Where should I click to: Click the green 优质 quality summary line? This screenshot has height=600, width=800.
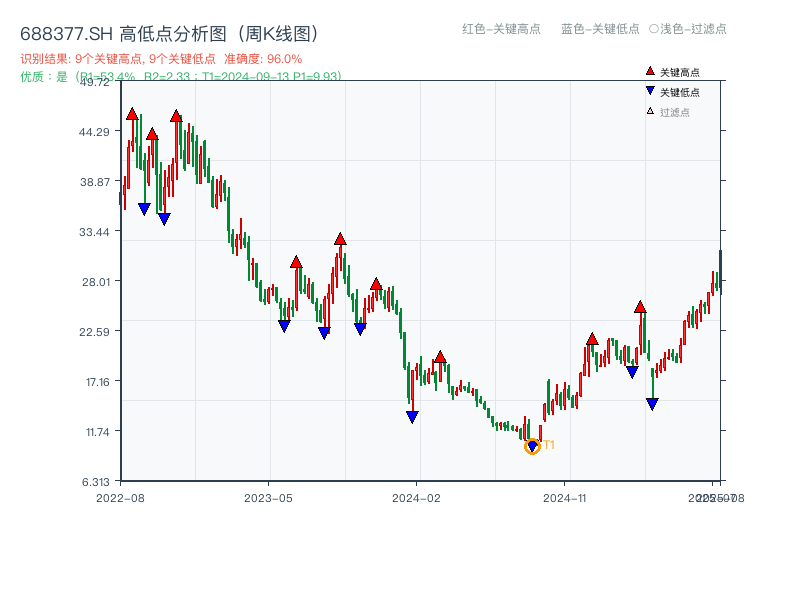tap(181, 77)
